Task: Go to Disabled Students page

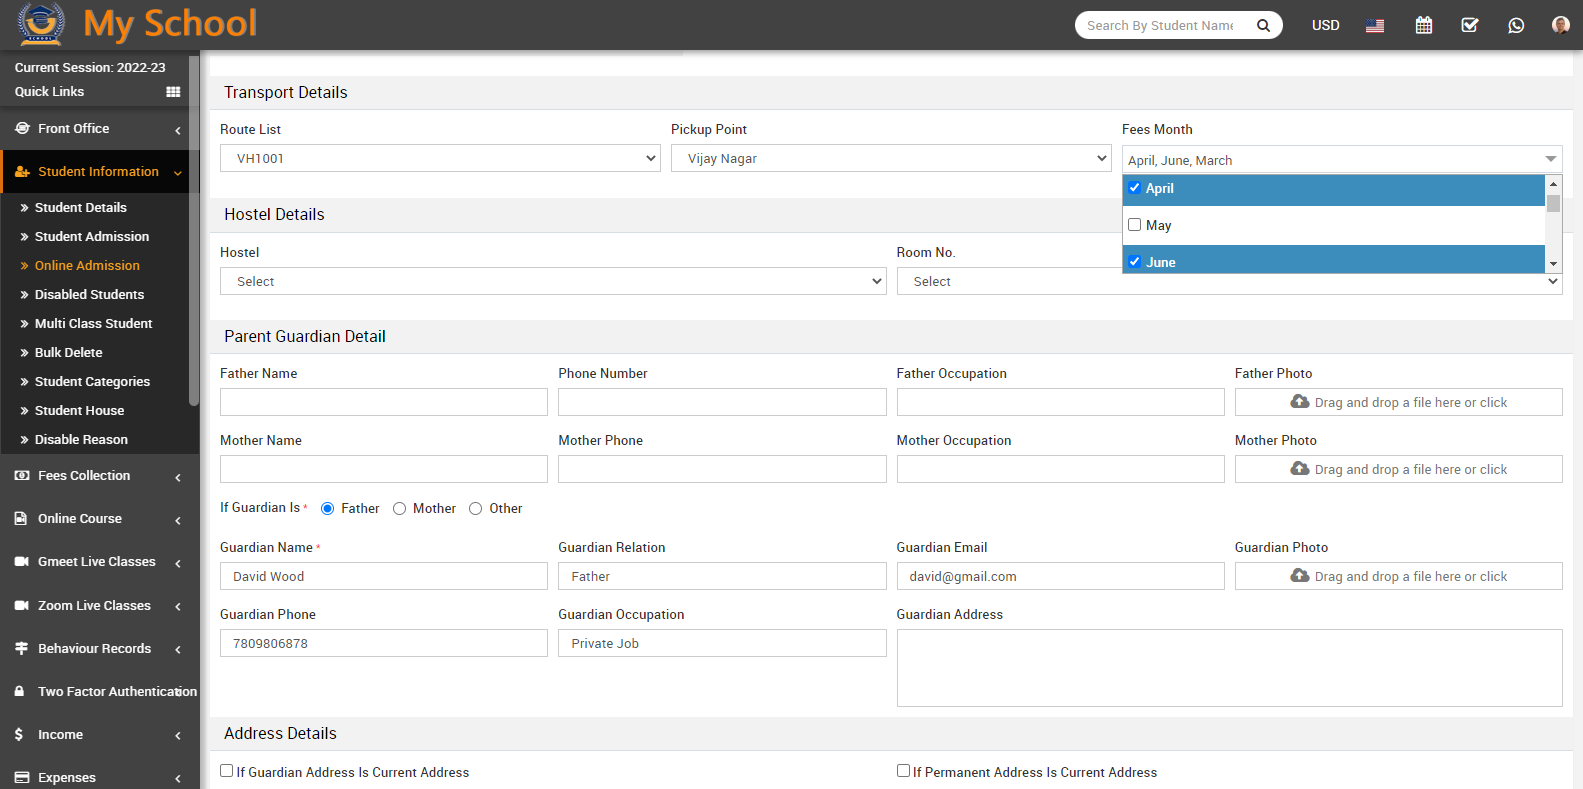Action: click(x=89, y=295)
